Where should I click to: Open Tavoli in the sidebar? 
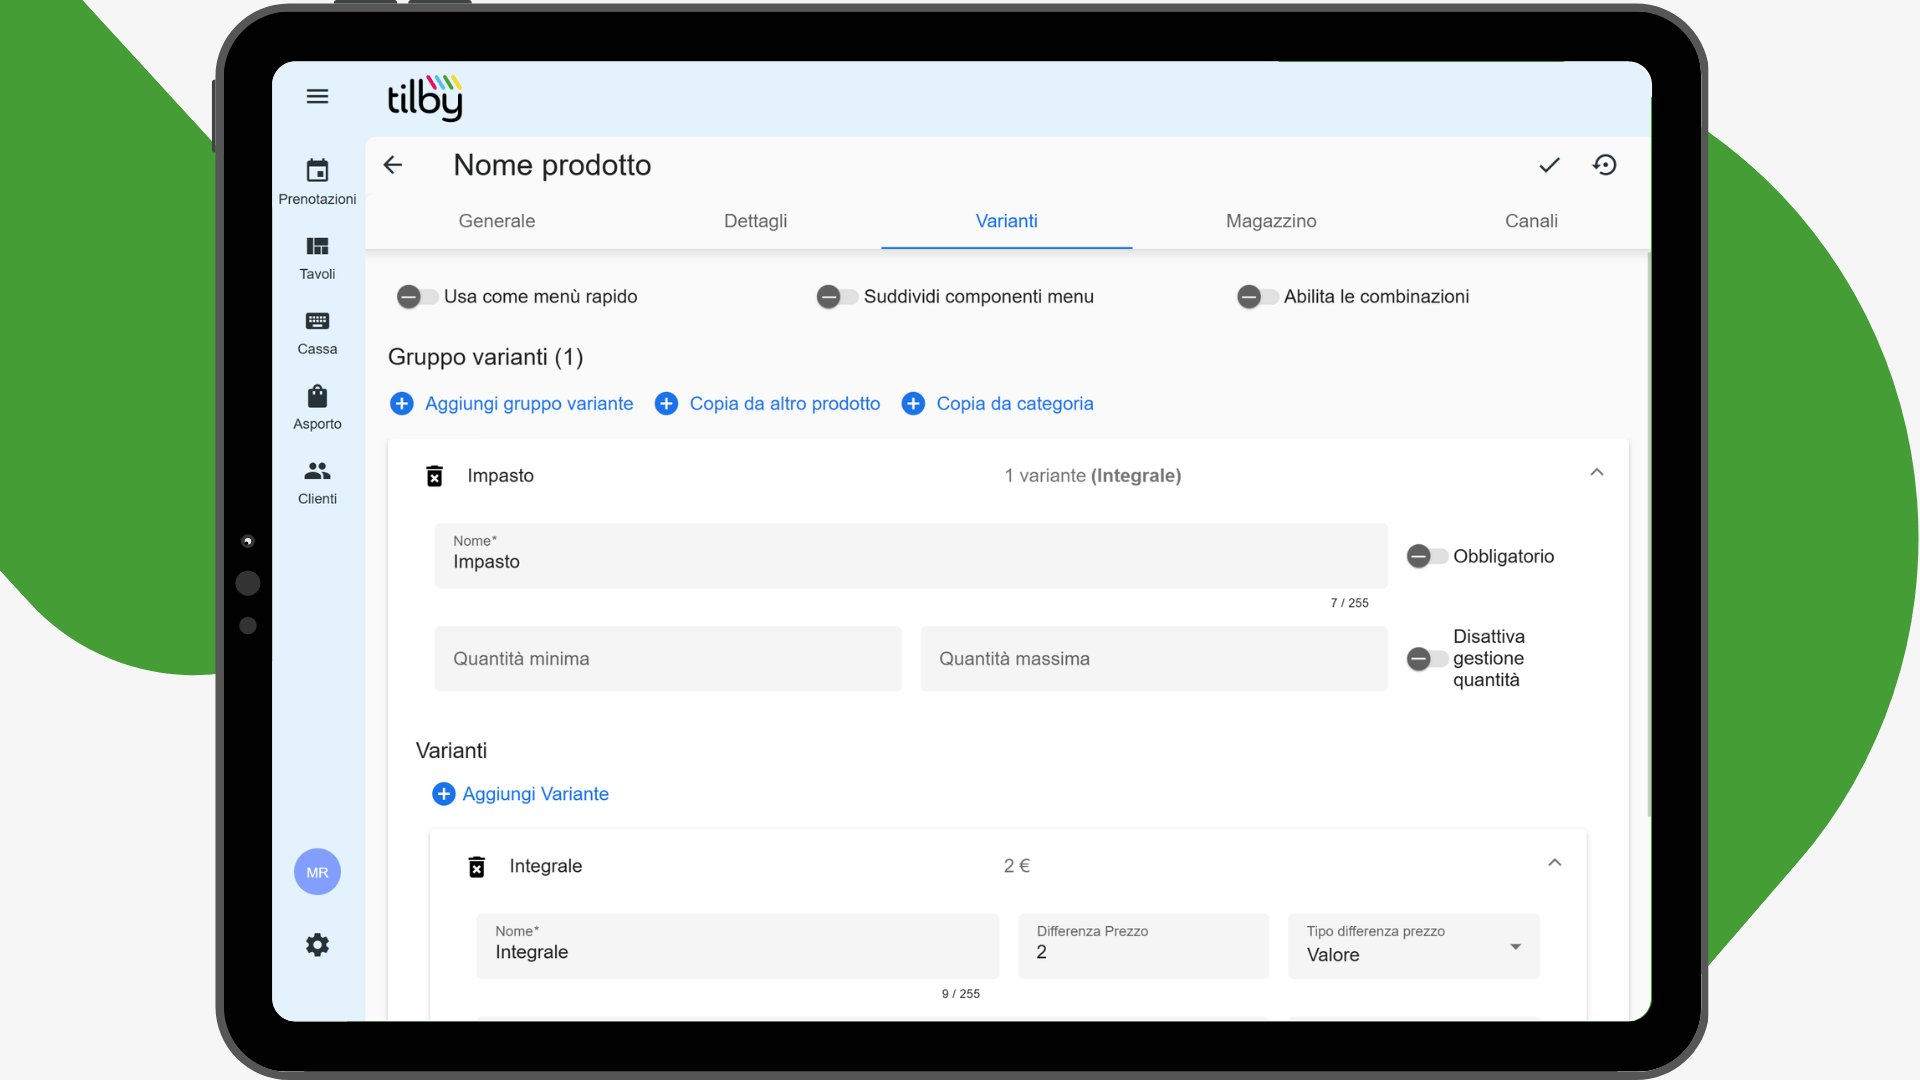click(x=317, y=258)
